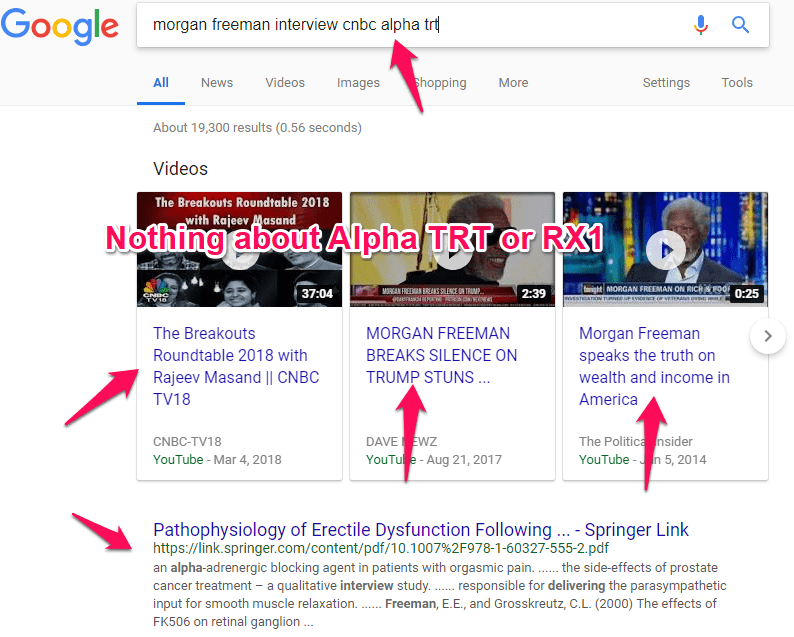Screen dimensions: 794x637
Task: Open the Settings menu
Action: tap(666, 83)
